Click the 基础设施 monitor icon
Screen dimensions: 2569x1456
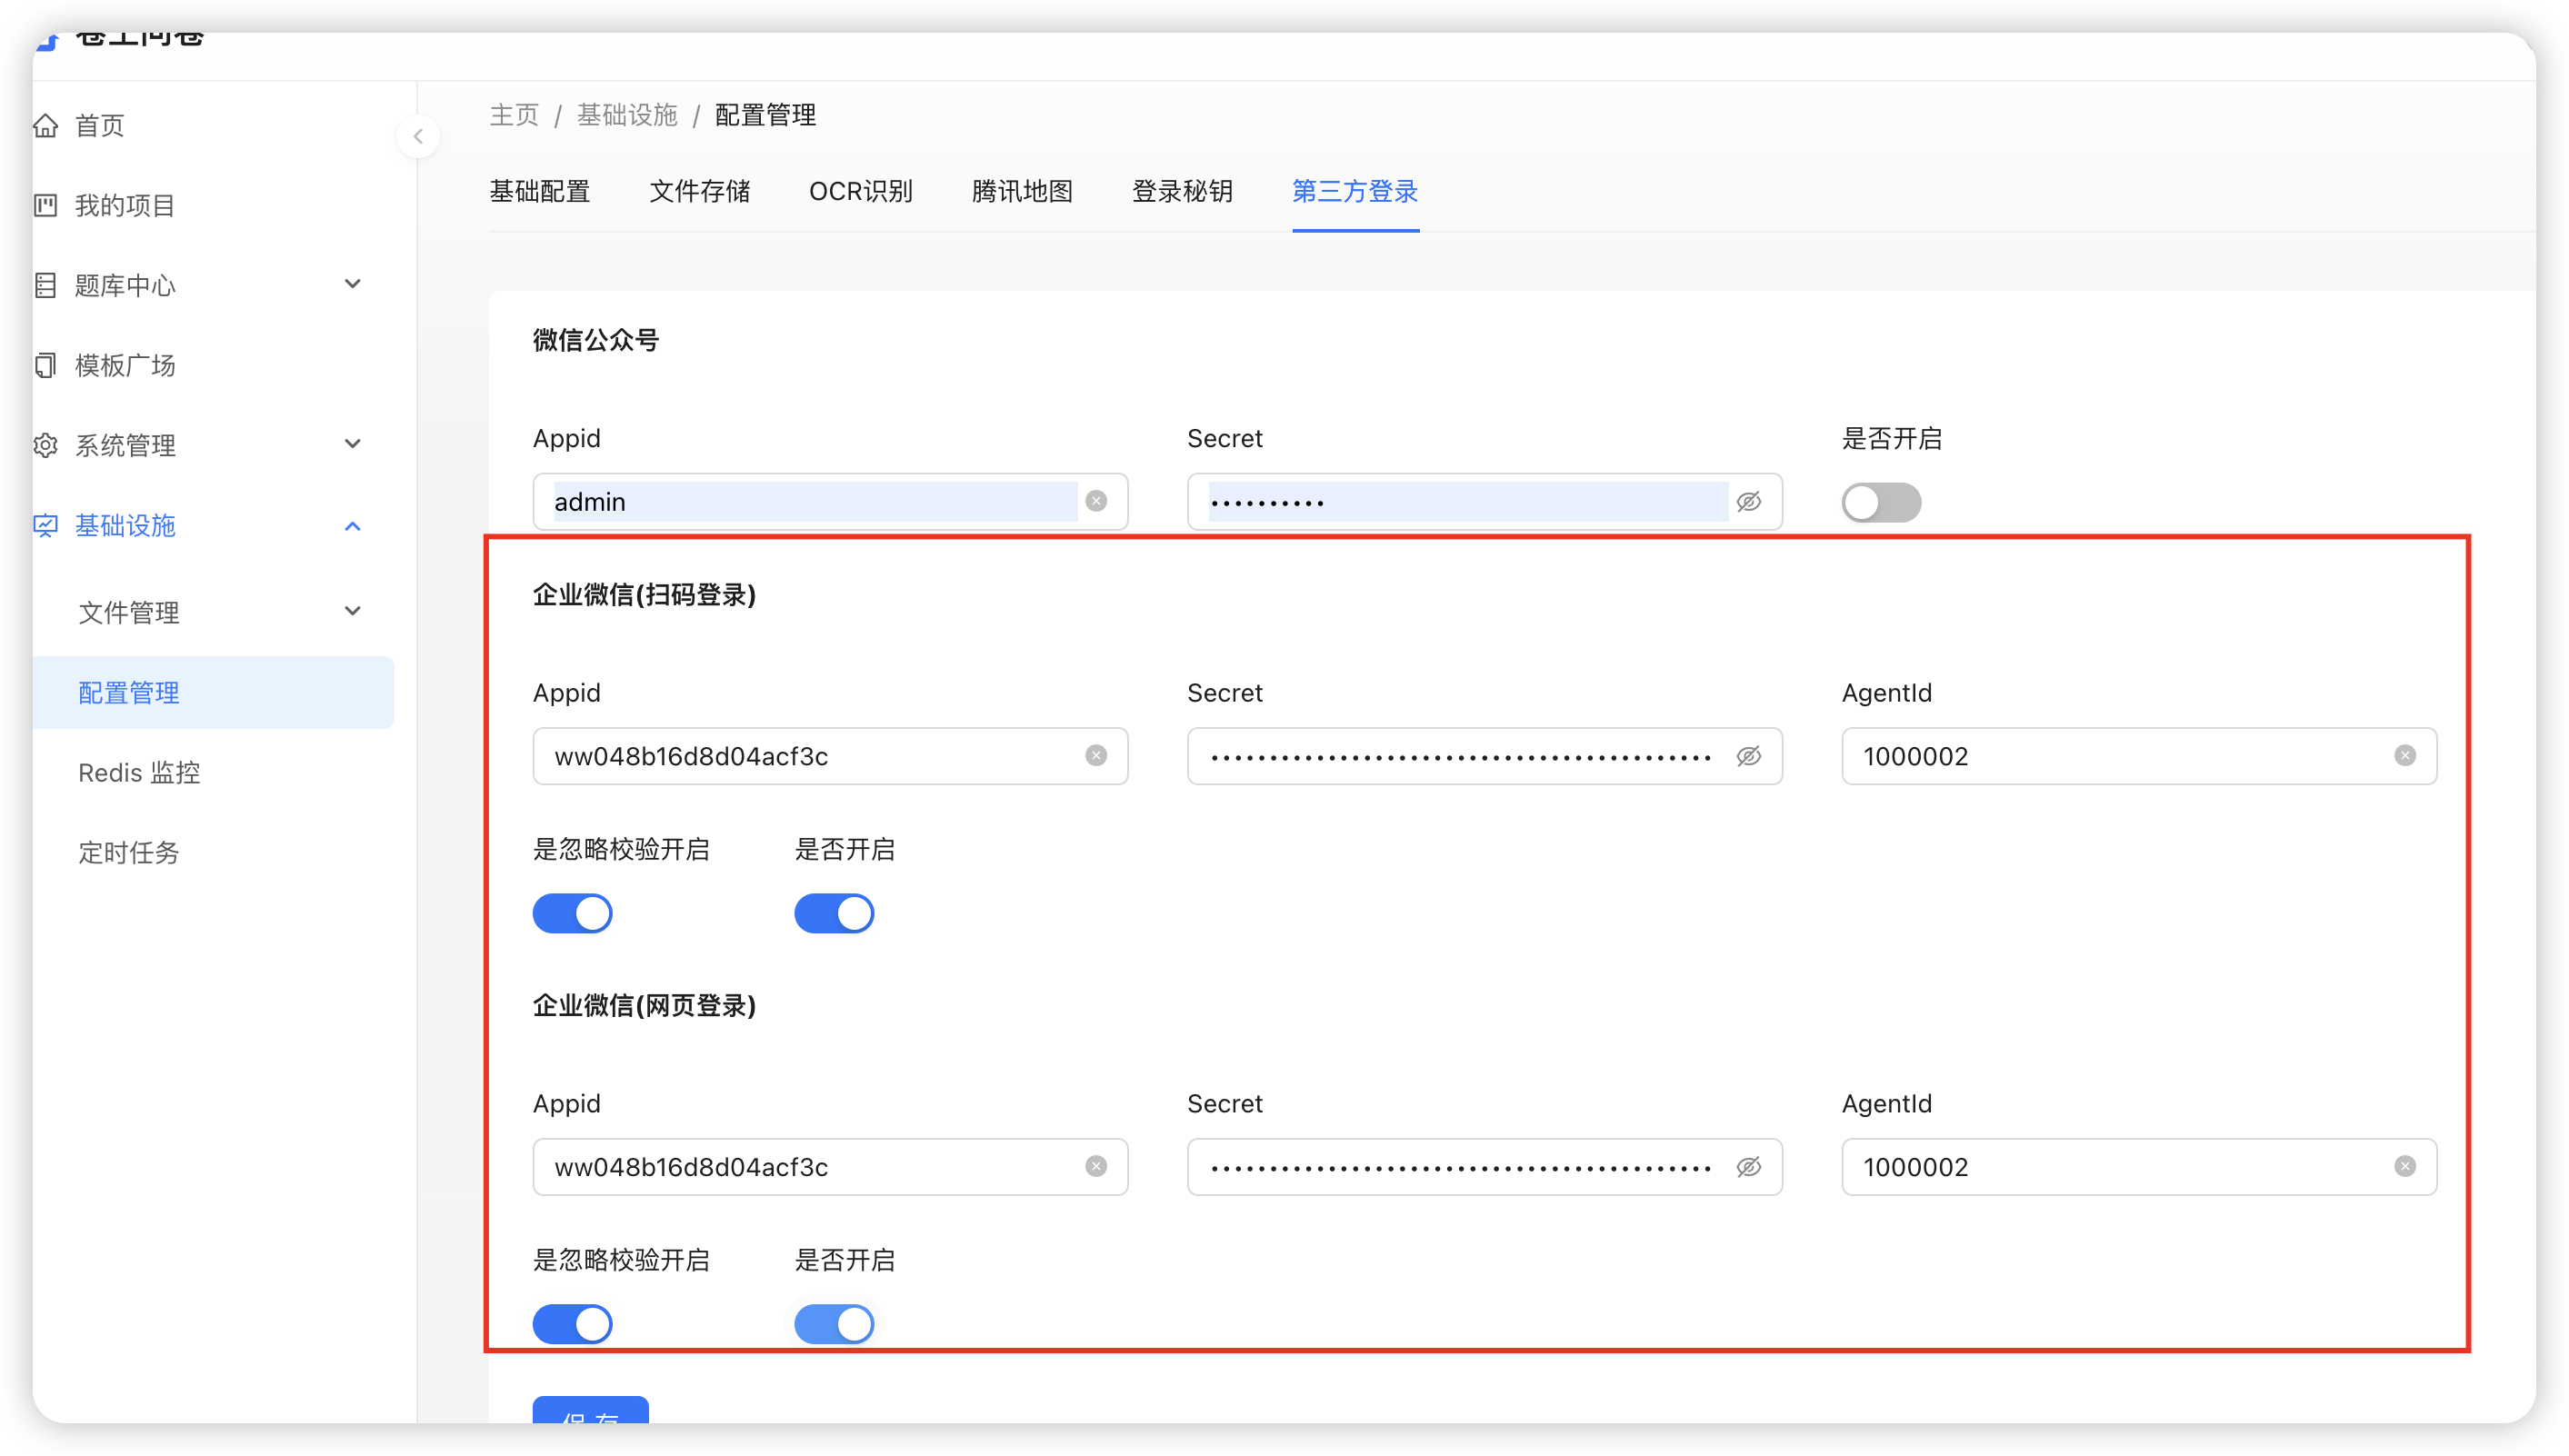[46, 525]
